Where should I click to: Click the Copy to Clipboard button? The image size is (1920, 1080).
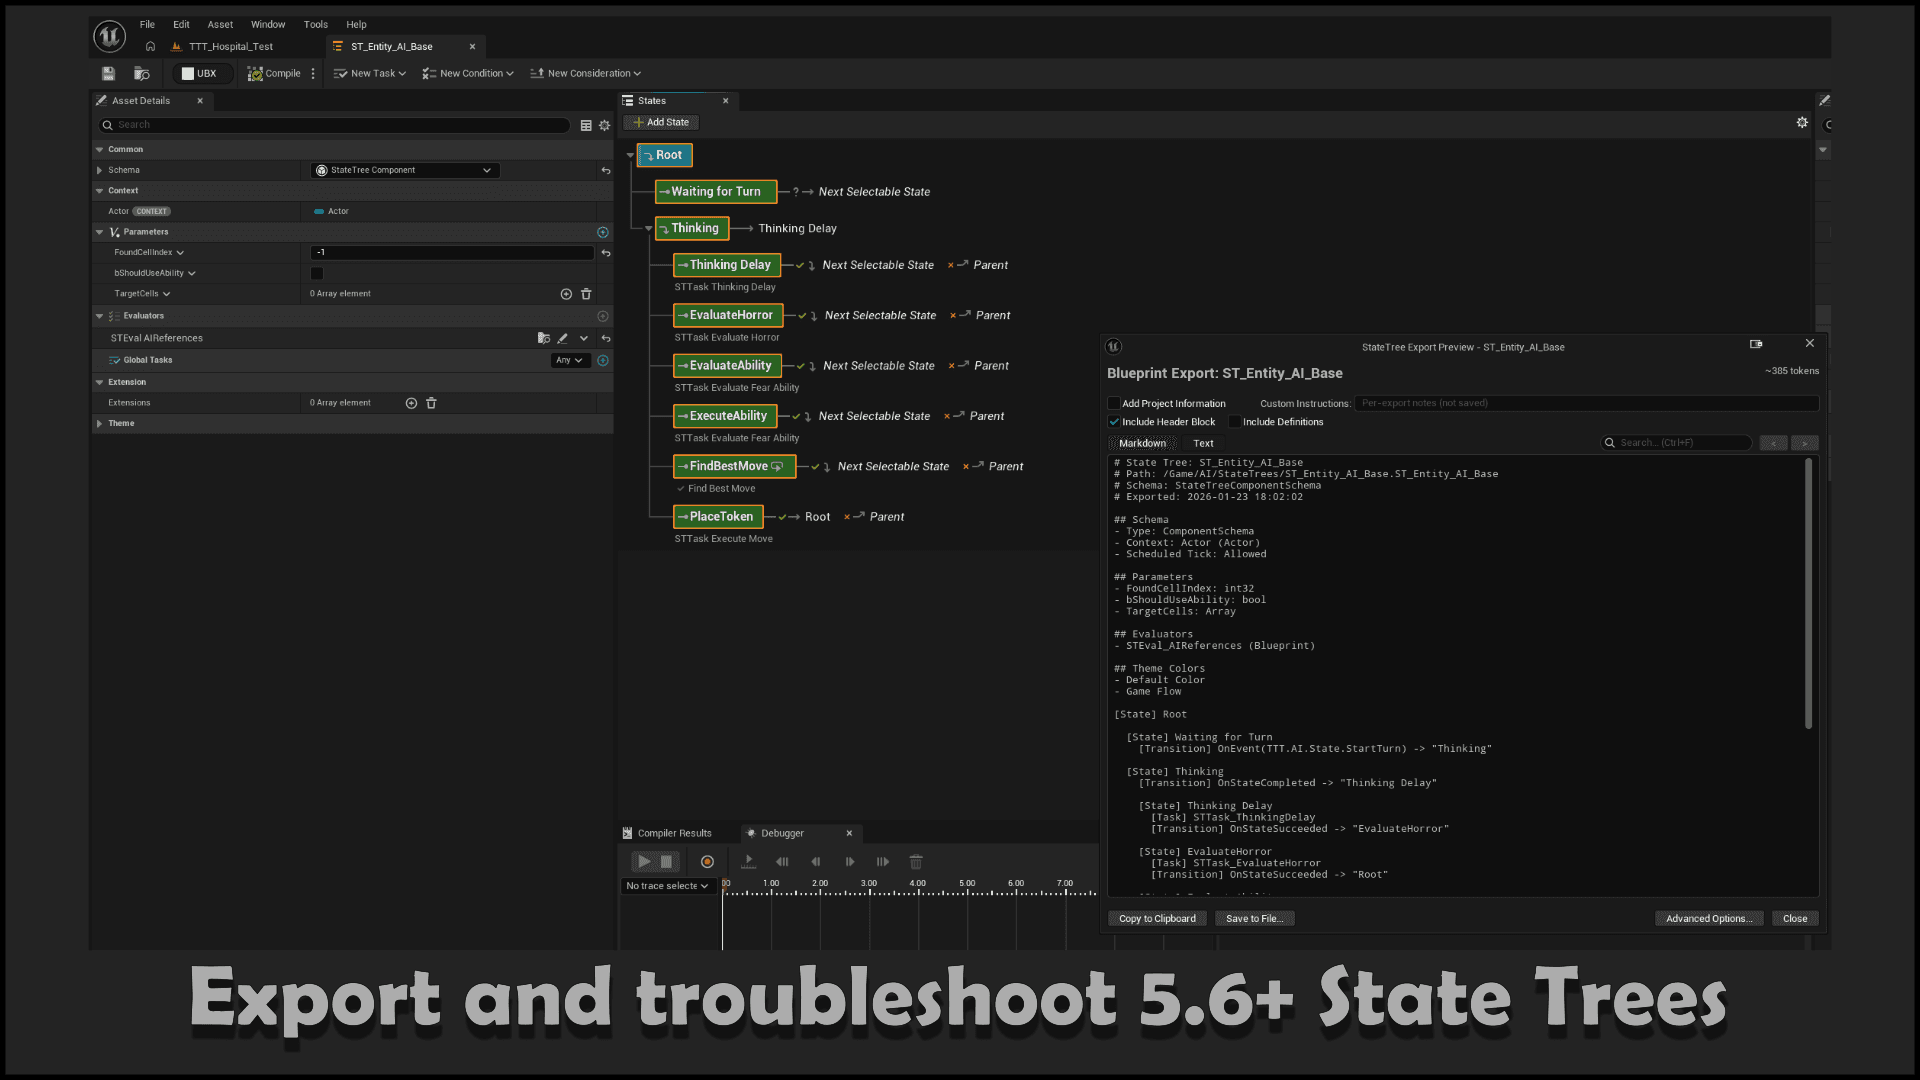tap(1157, 918)
